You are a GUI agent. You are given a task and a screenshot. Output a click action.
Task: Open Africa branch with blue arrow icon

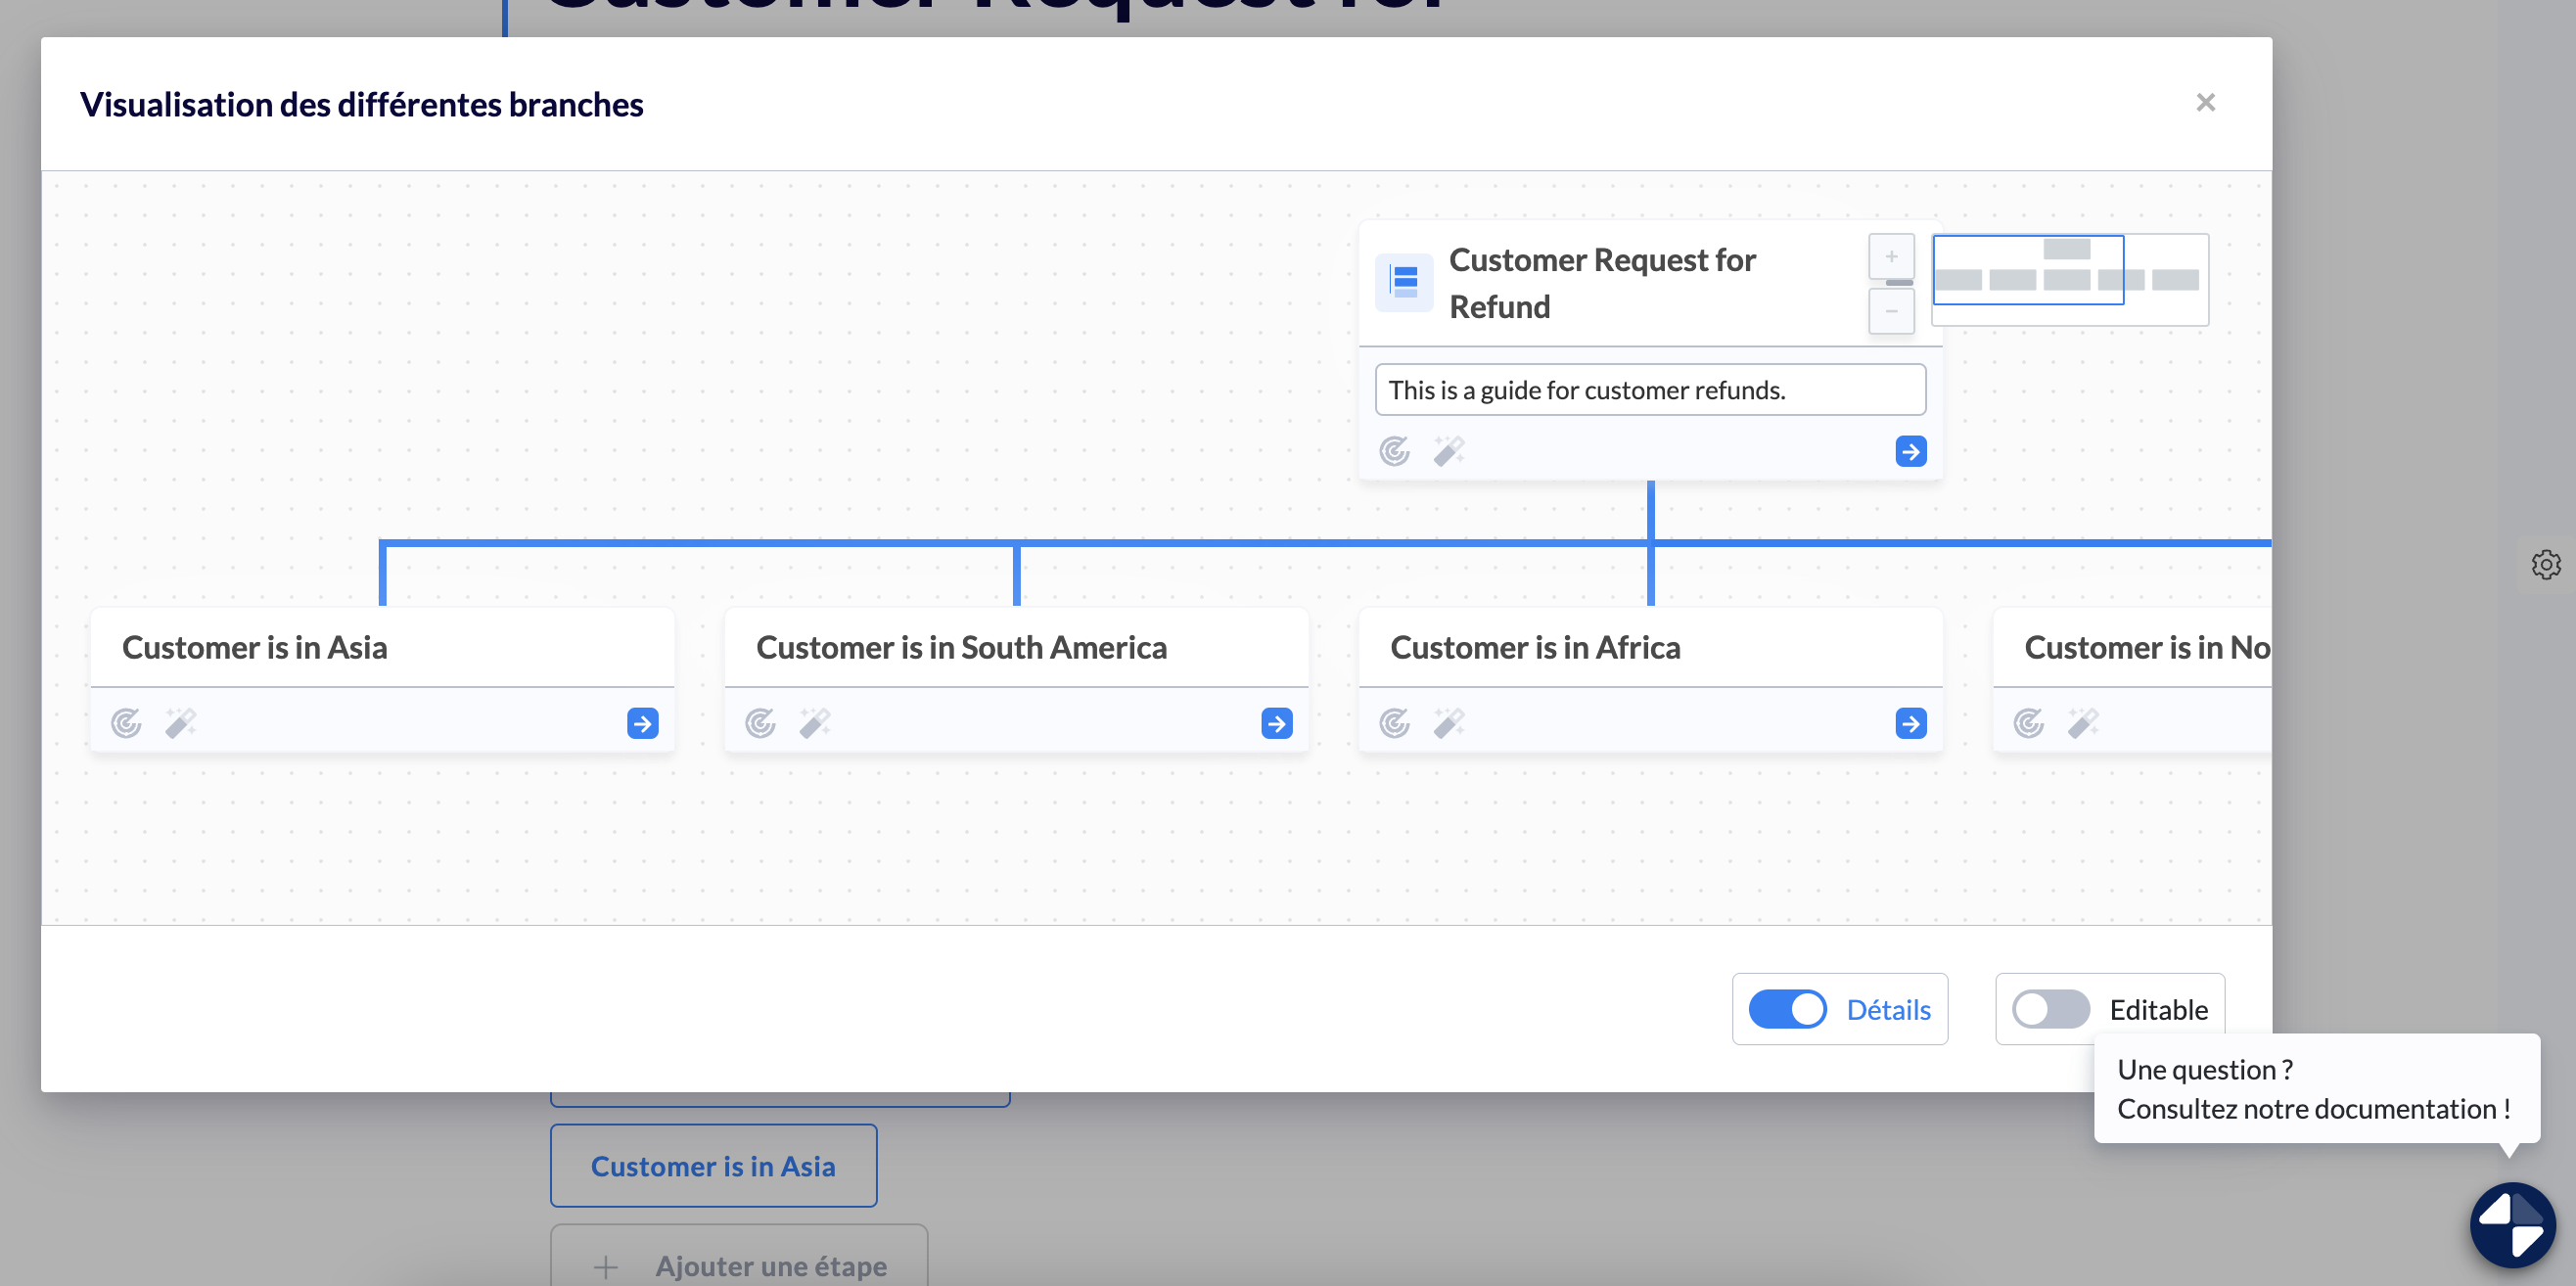click(1910, 722)
